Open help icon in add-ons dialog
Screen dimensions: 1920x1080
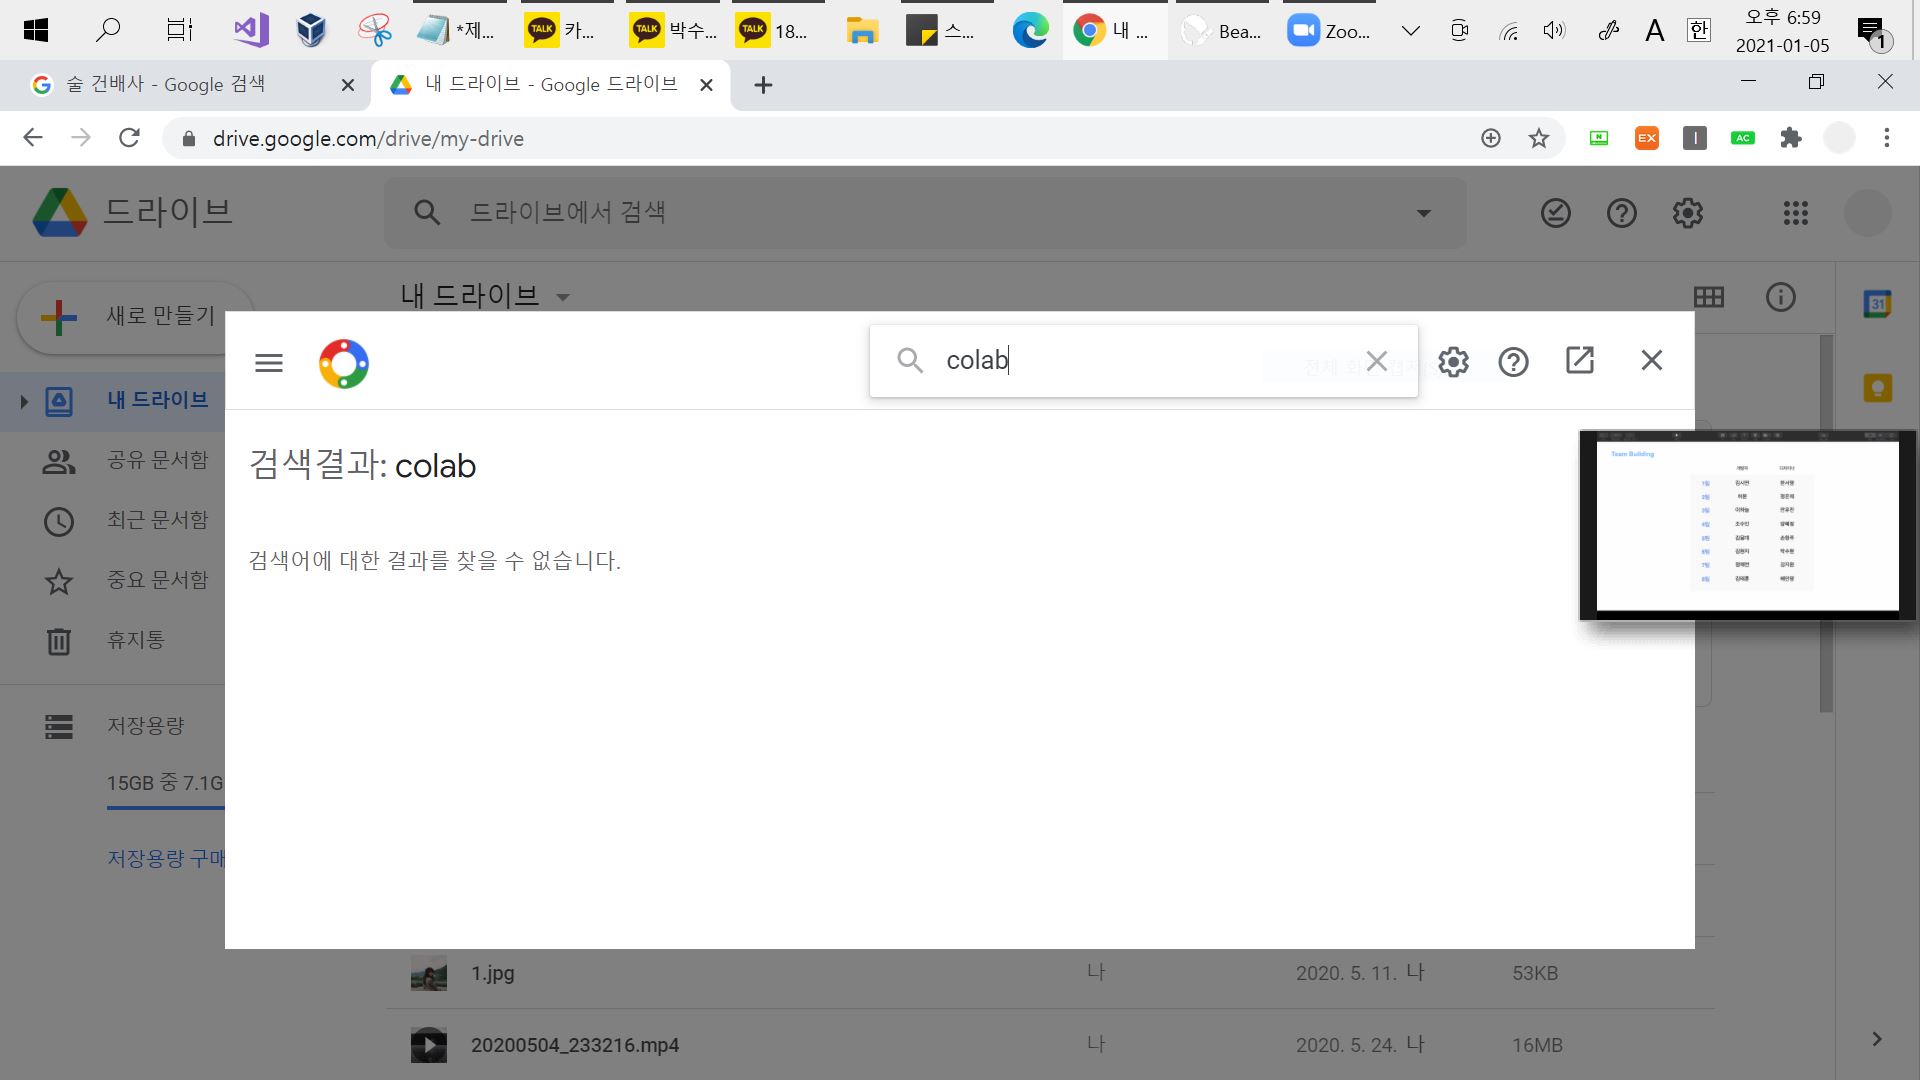pyautogui.click(x=1514, y=362)
